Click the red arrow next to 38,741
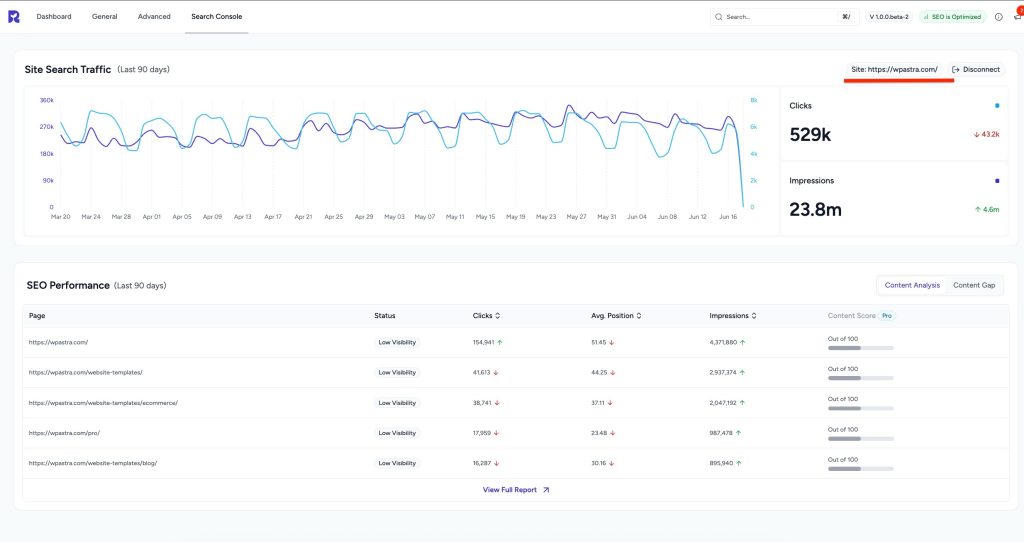 point(497,403)
